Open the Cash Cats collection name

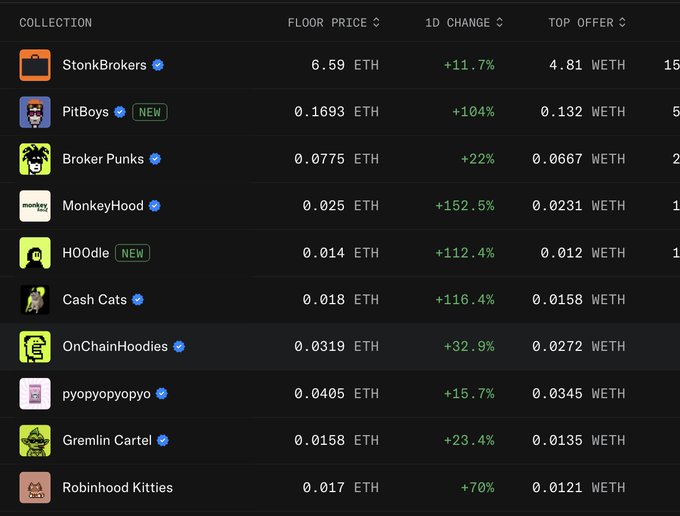click(x=95, y=300)
